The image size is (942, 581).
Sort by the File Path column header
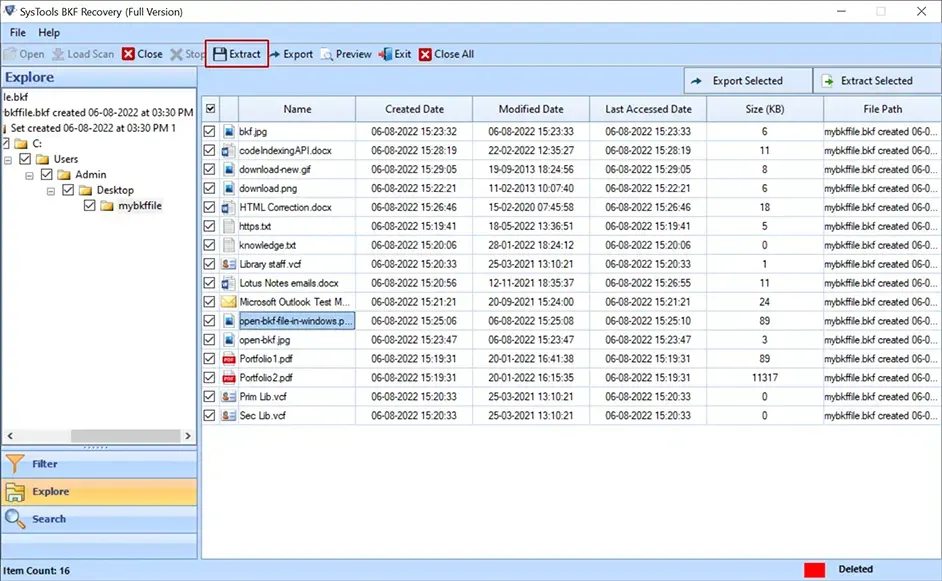[883, 109]
